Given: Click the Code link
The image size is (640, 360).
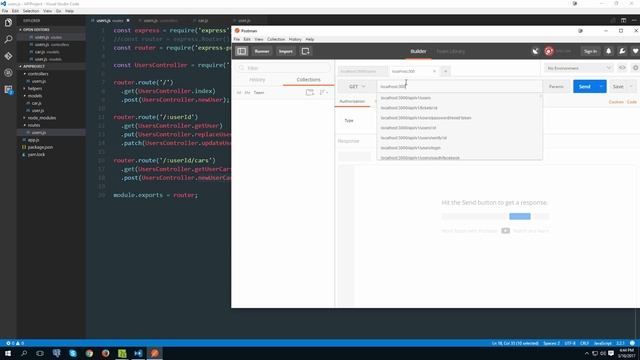Looking at the screenshot, I should pos(631,102).
